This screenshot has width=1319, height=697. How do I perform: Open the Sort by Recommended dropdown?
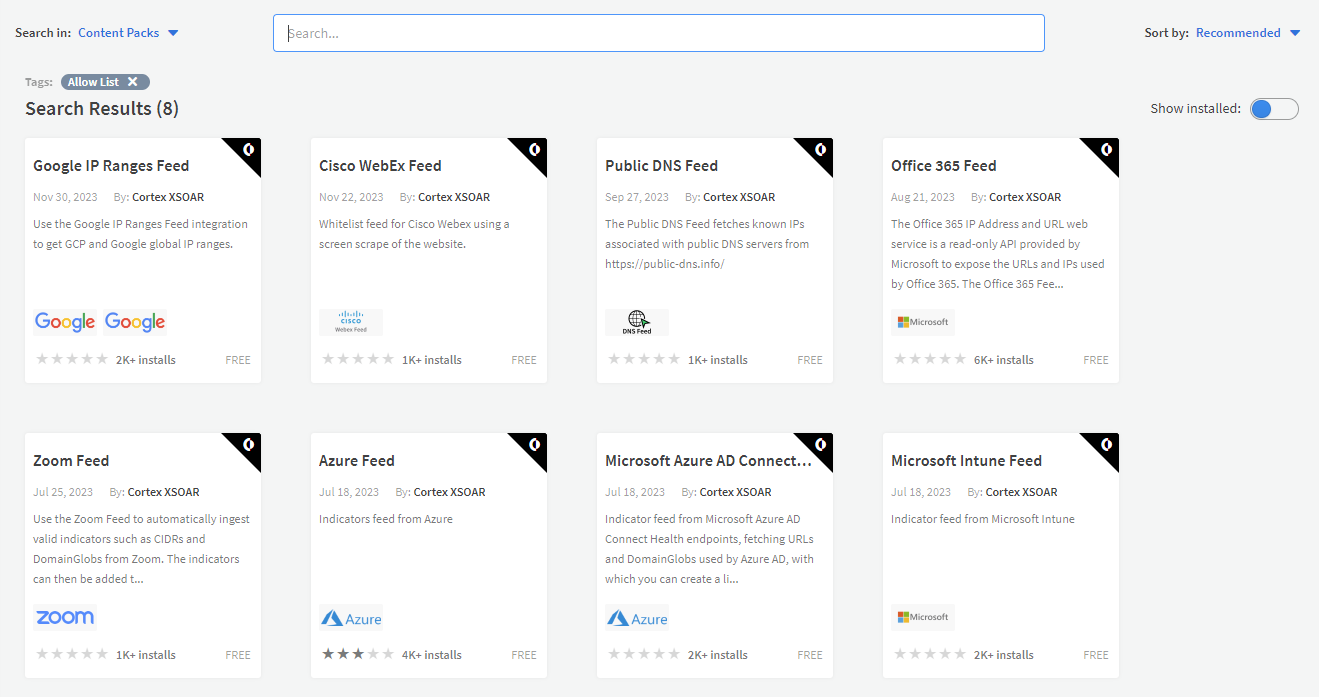pos(1248,33)
